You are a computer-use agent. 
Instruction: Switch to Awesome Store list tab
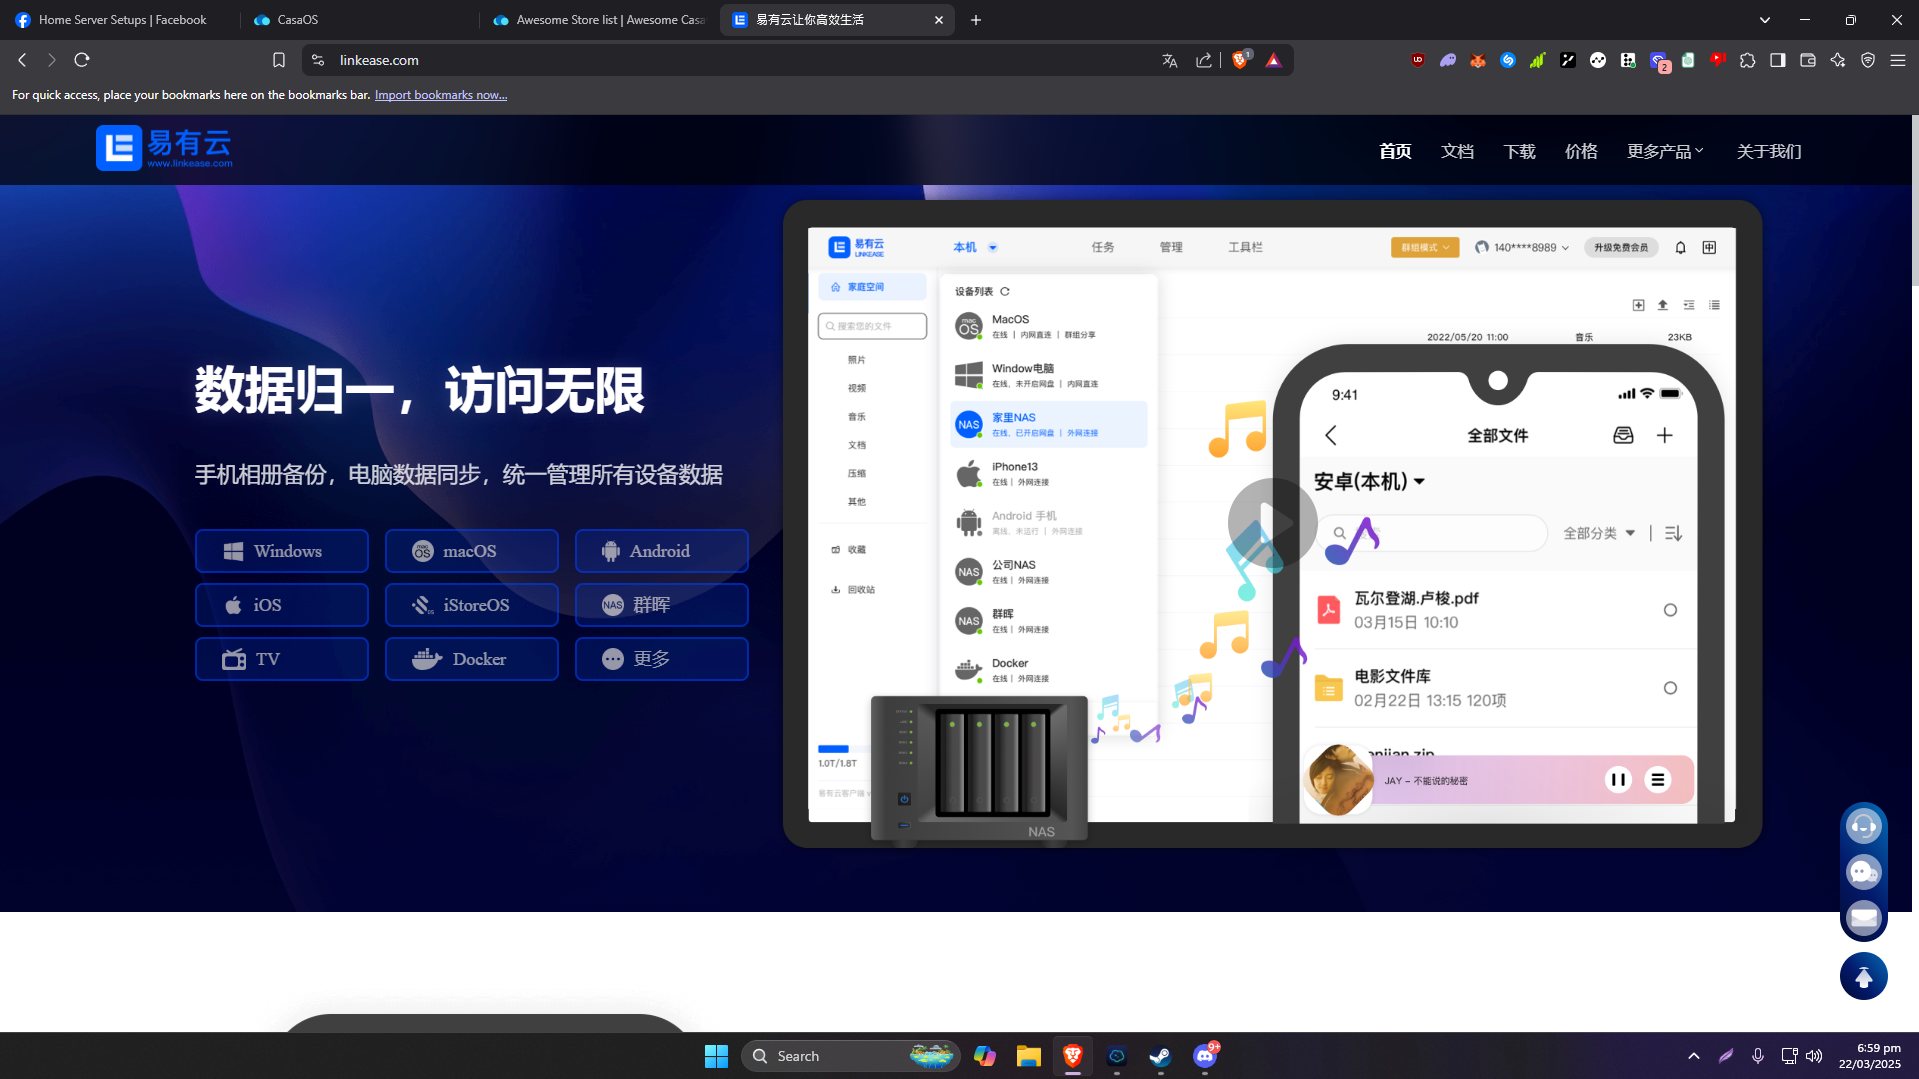coord(599,20)
